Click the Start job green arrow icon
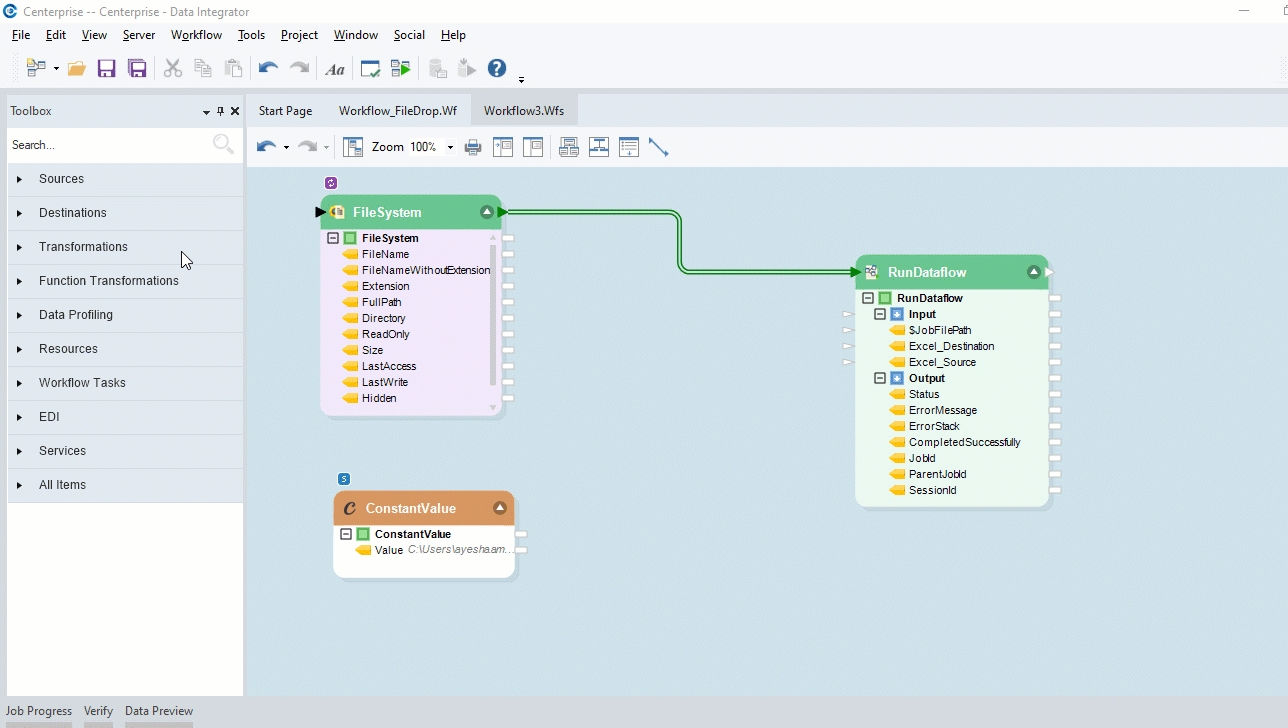 point(401,69)
